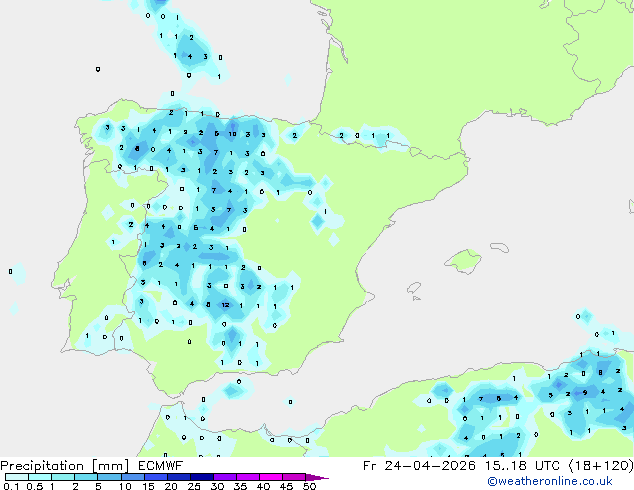Click the '[mm]' unit label

click(110, 466)
